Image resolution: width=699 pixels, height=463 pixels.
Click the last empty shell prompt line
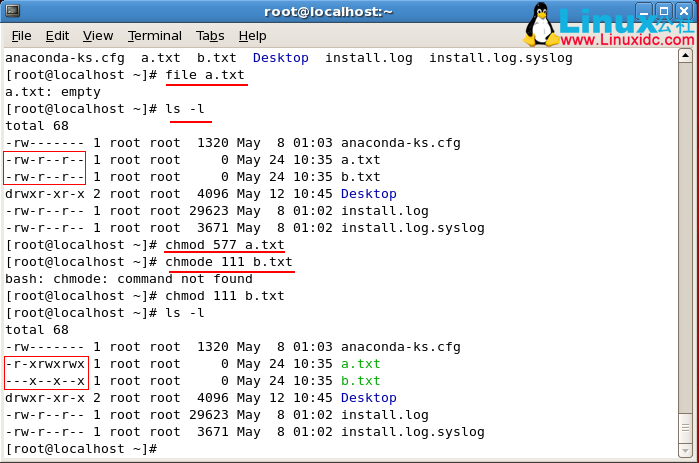coord(81,449)
